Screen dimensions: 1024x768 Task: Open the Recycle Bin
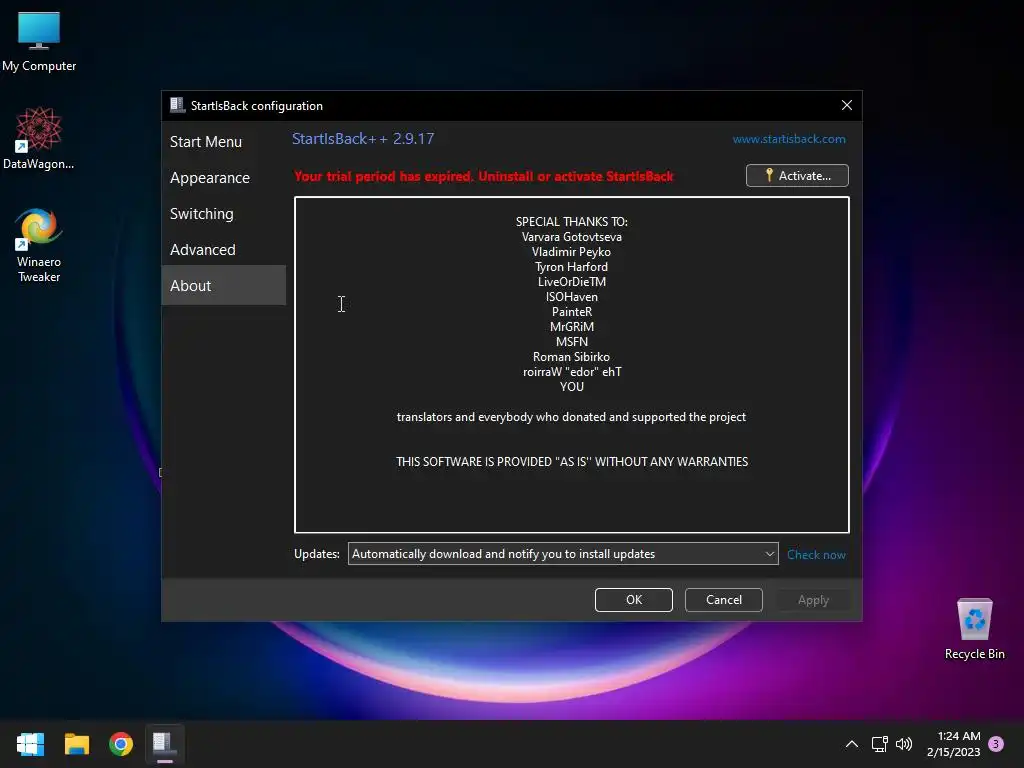click(x=974, y=629)
